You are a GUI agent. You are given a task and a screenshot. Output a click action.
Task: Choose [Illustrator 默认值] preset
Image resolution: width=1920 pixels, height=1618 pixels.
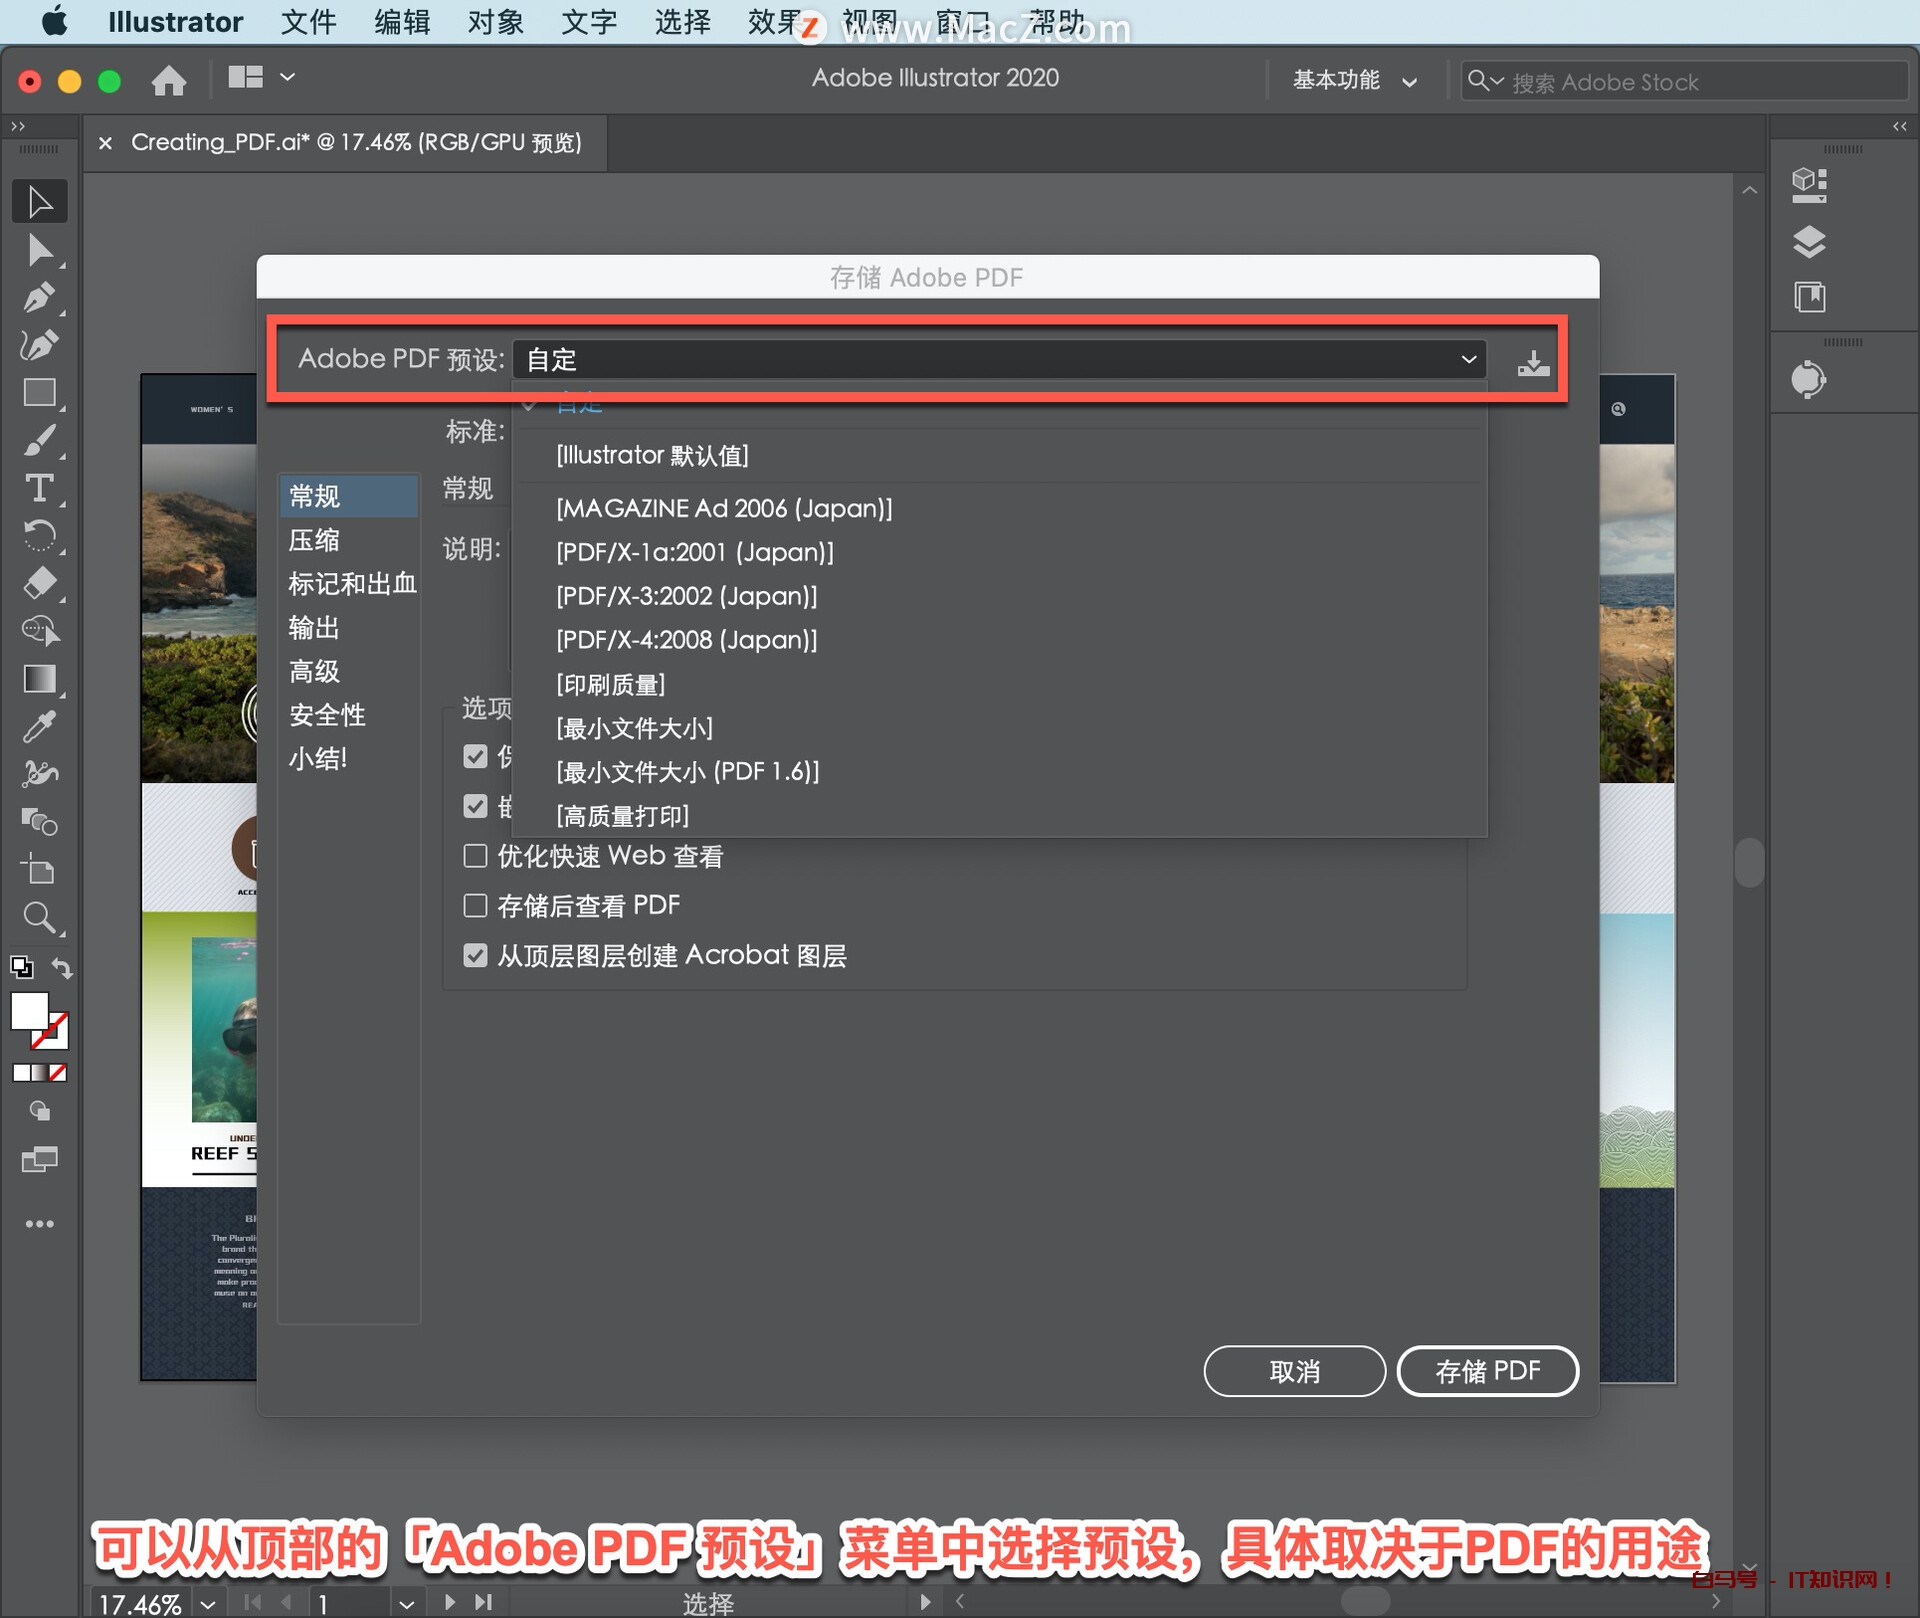tap(652, 456)
